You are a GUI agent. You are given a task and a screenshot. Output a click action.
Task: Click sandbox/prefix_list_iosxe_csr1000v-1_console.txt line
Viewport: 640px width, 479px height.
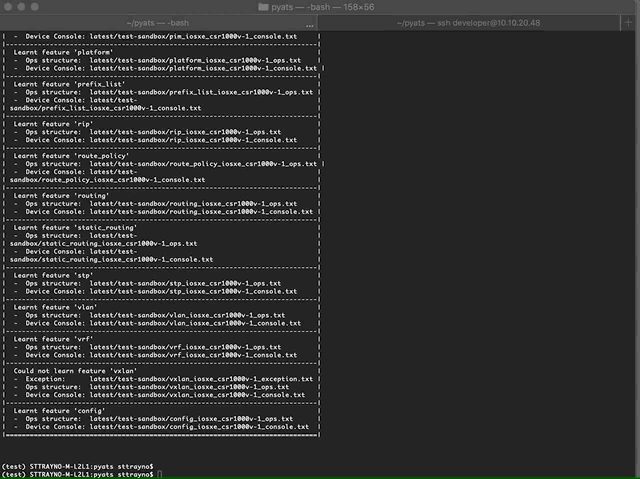(105, 108)
